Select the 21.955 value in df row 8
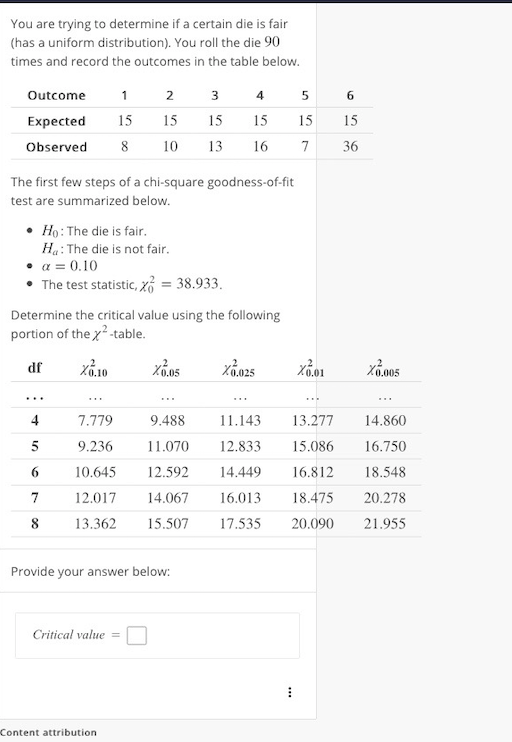The height and width of the screenshot is (742, 512). 385,523
